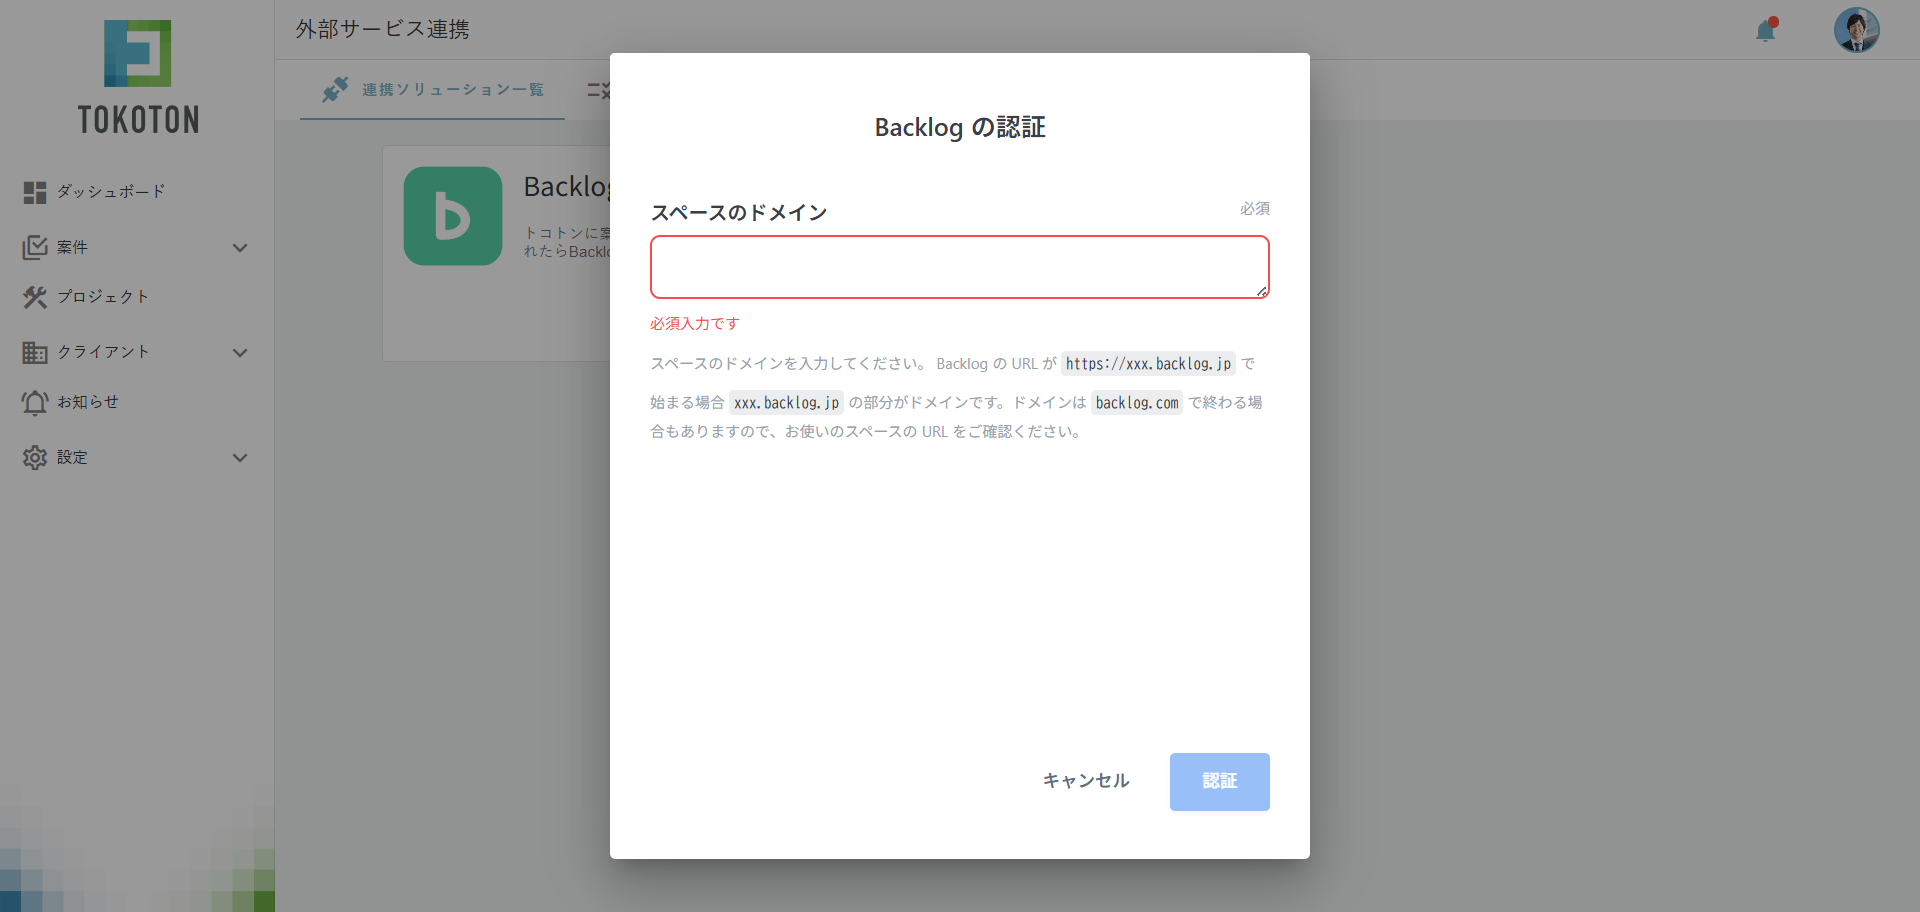
Task: Click the スペースのドメイン field label
Action: (x=739, y=212)
